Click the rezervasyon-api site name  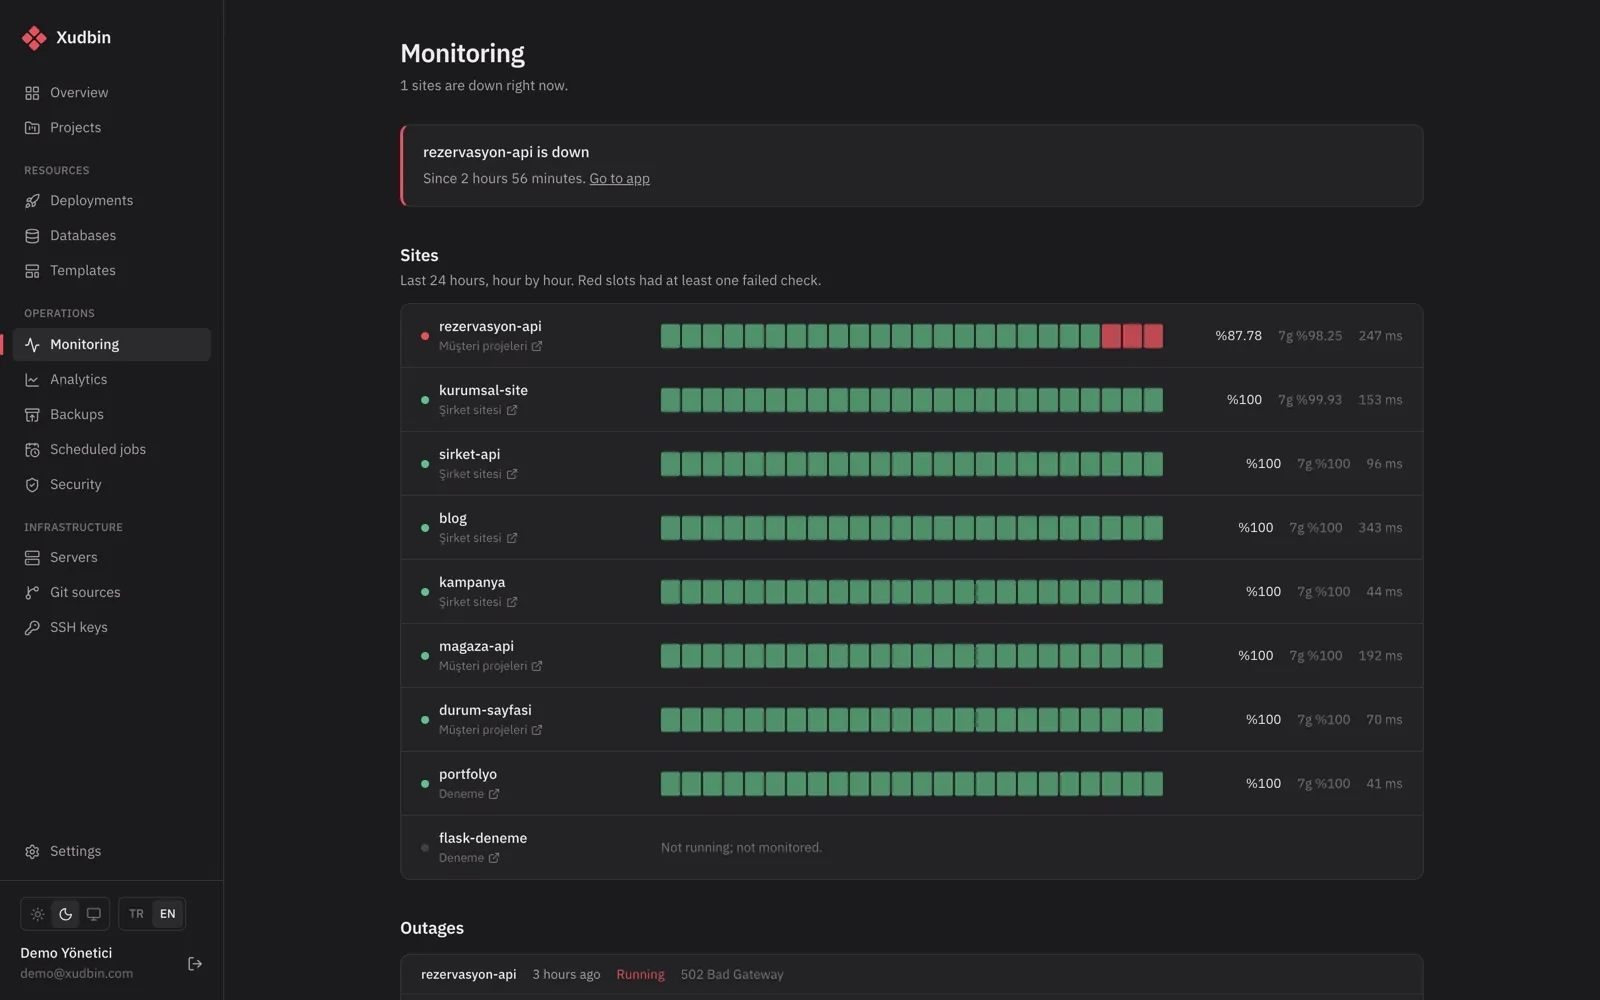tap(490, 327)
